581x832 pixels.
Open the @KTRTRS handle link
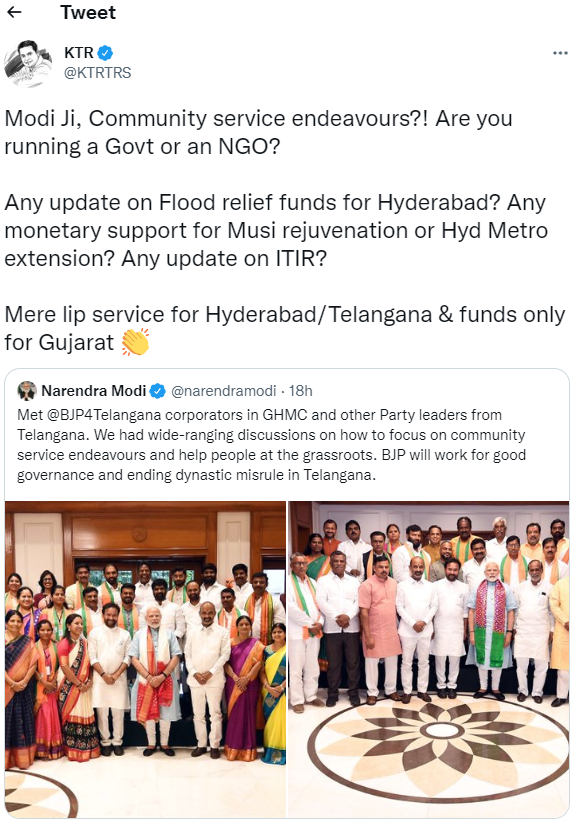[98, 73]
